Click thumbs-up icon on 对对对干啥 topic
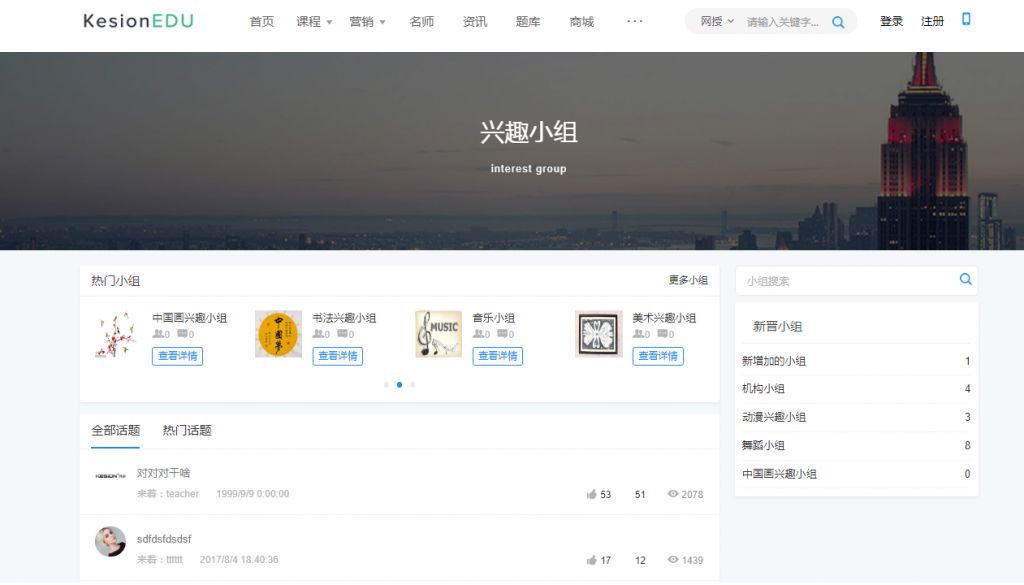Screen dimensions: 1024x585 pos(592,494)
